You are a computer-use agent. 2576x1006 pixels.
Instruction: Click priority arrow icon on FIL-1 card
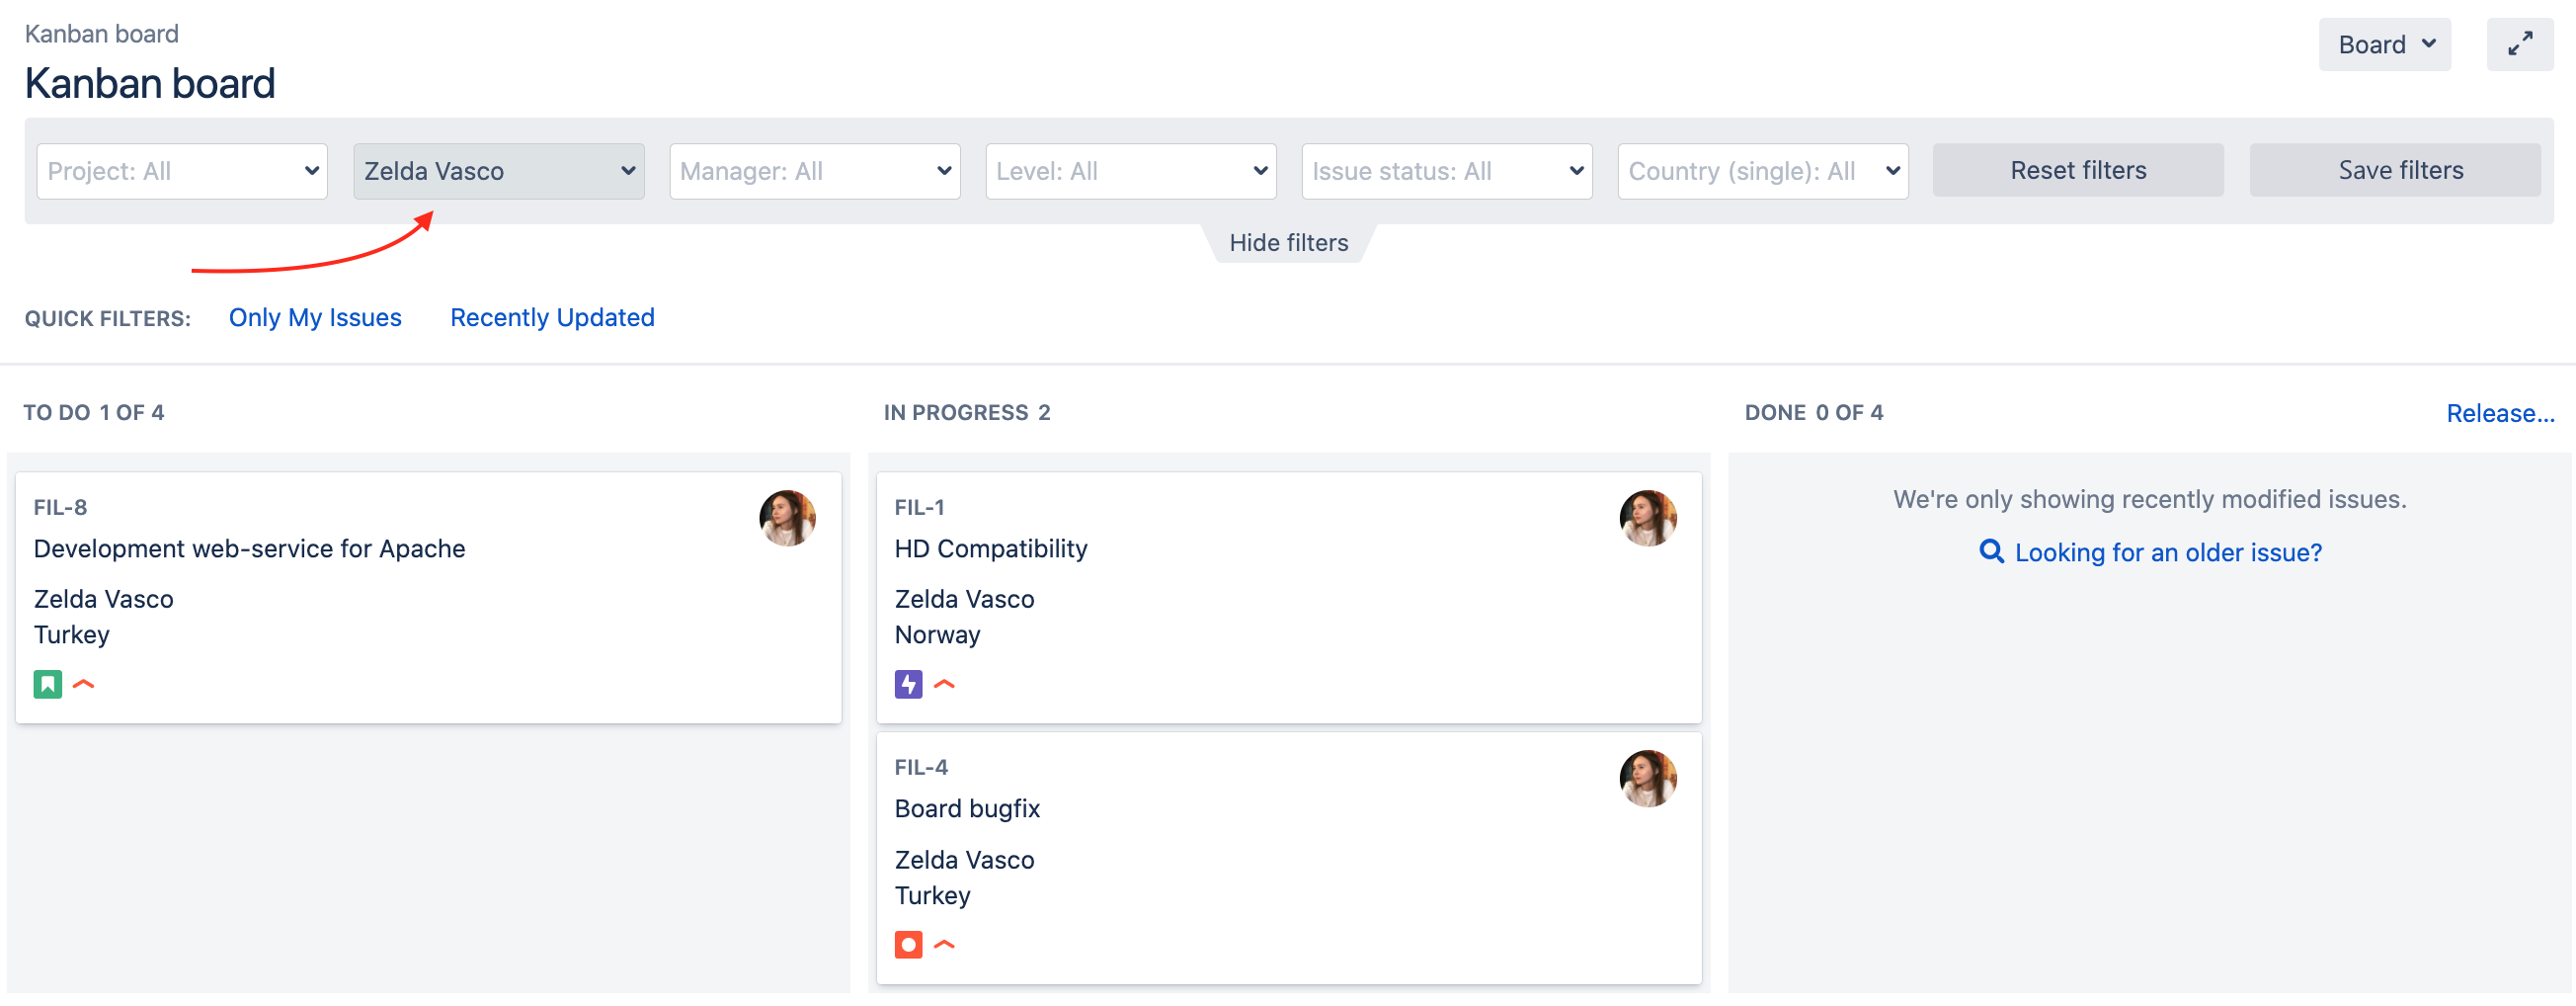(x=944, y=684)
